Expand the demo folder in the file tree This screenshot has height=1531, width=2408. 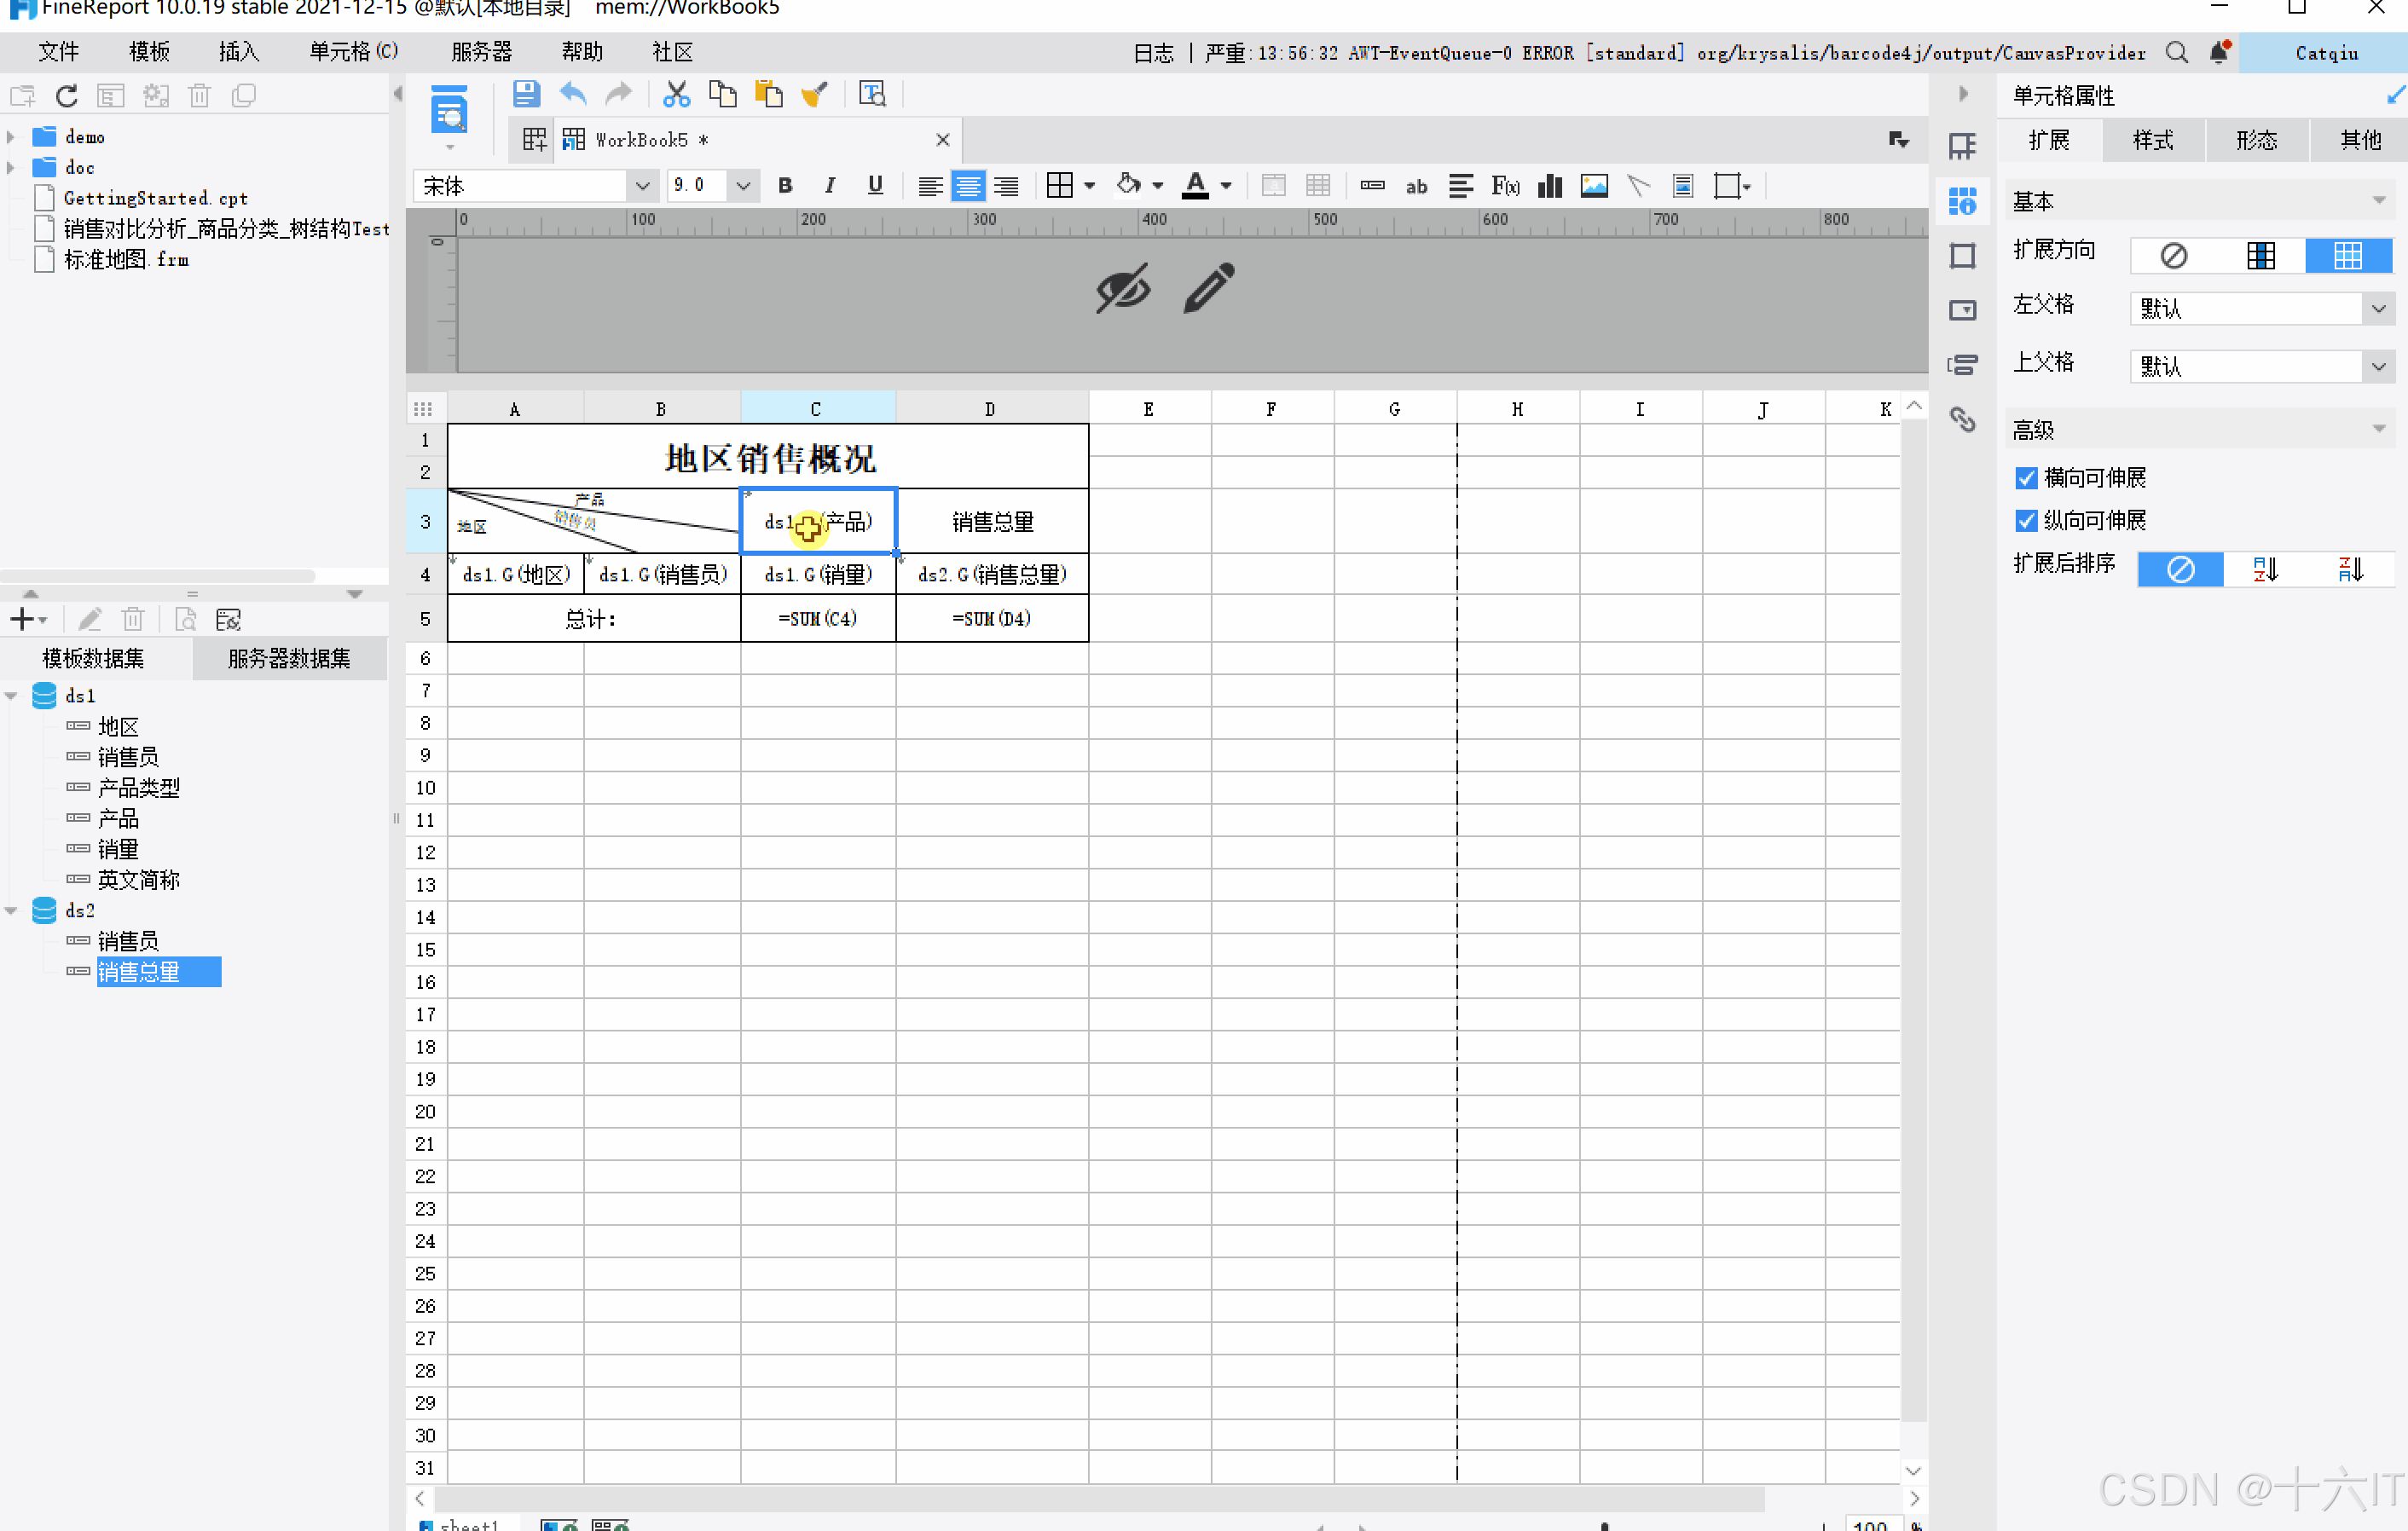point(11,137)
